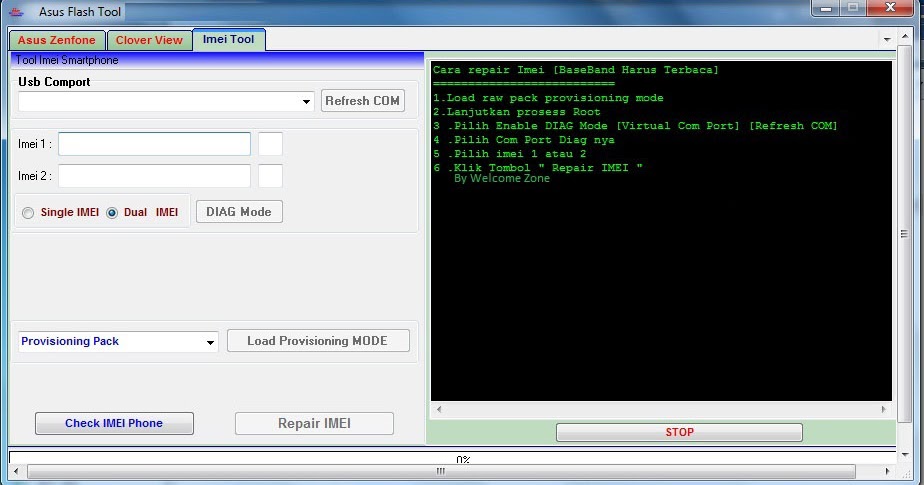Click the bottom scrollbar right arrow
The height and width of the screenshot is (485, 924).
coord(887,471)
